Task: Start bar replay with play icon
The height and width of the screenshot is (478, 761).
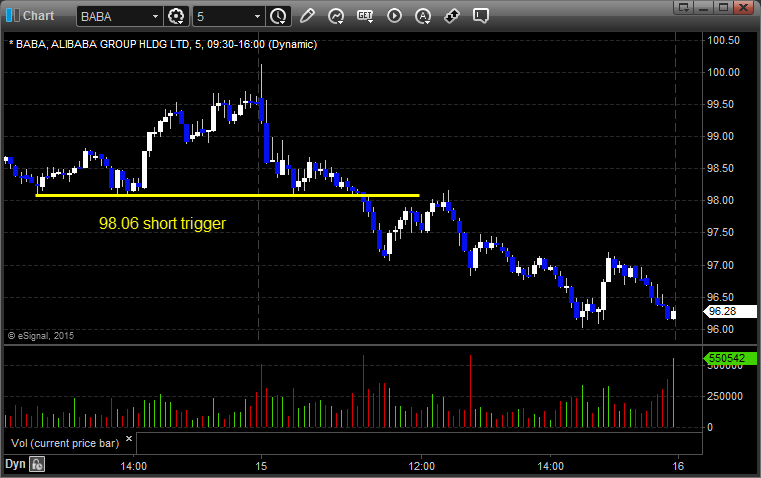Action: pos(394,16)
